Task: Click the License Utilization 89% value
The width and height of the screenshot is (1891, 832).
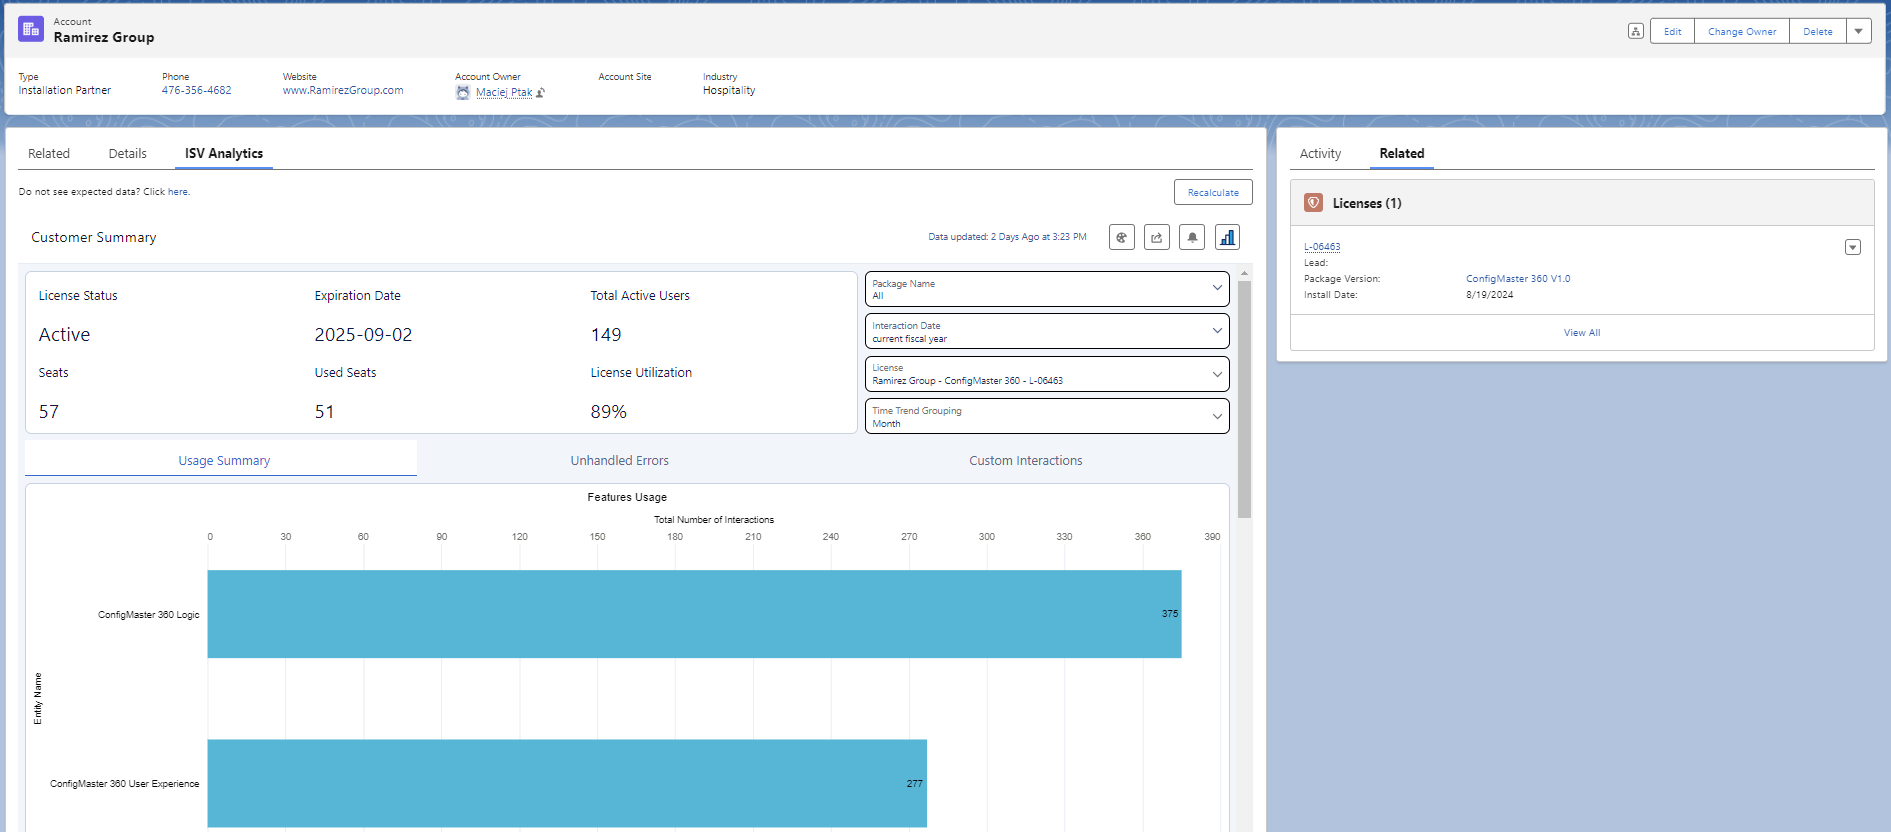Action: tap(609, 412)
